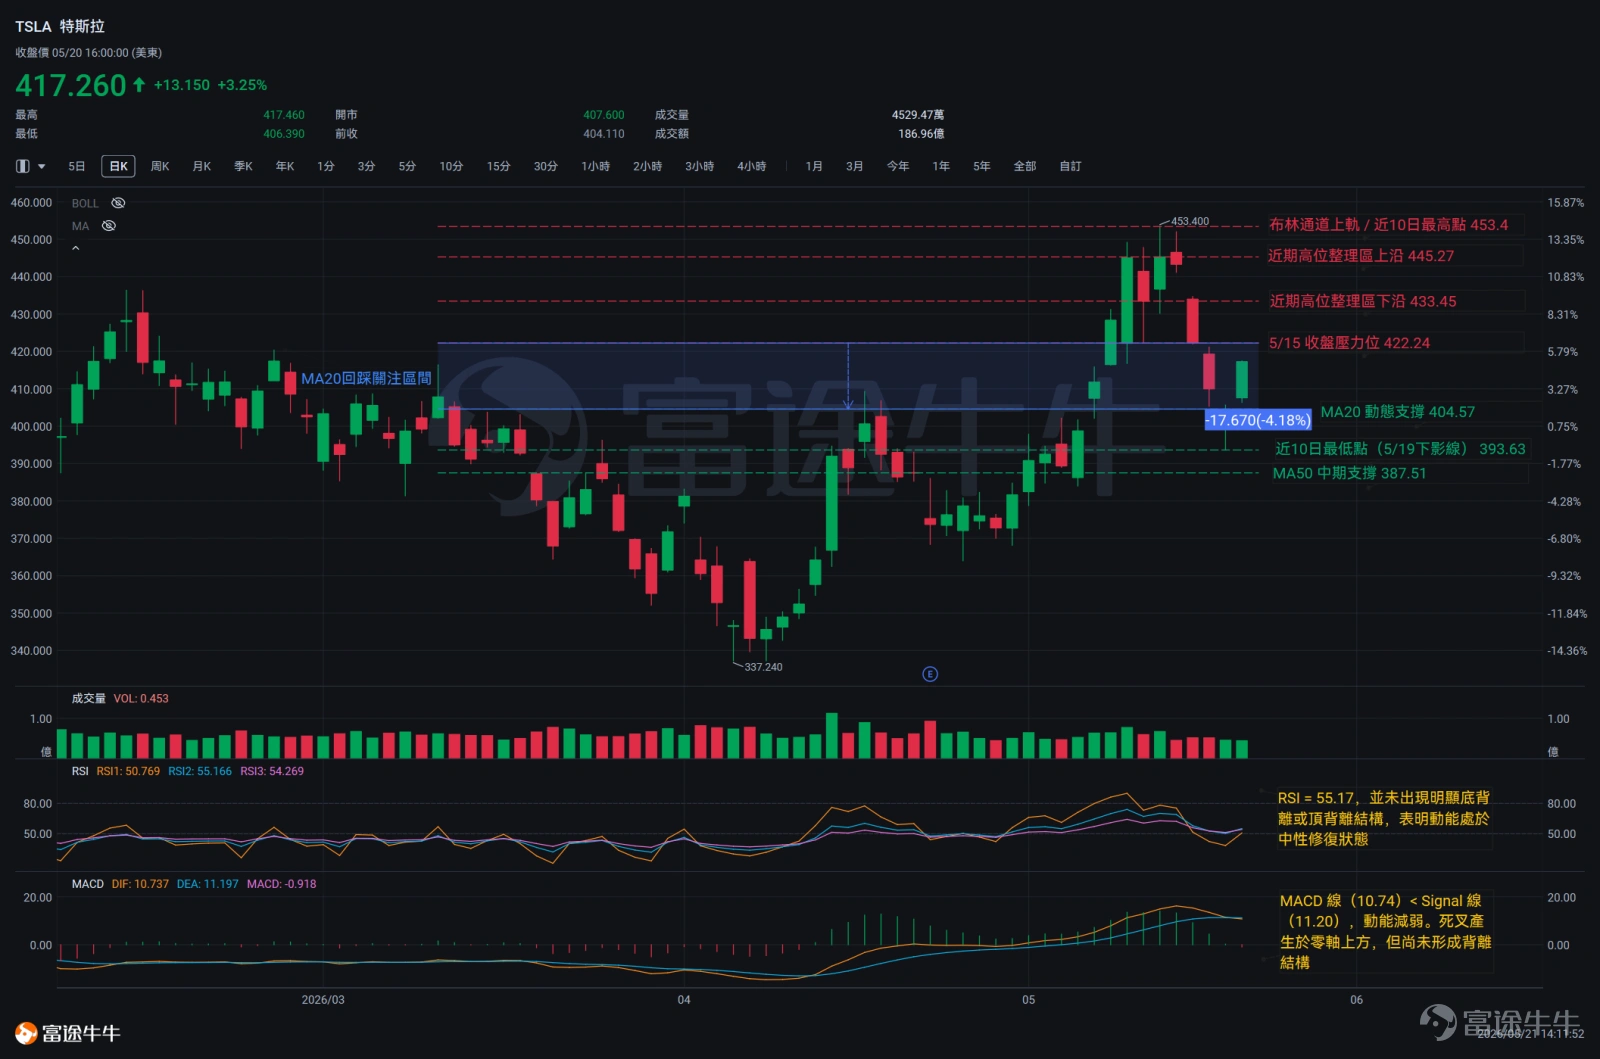Select the MA50 中期支撐 387.51 label
Image resolution: width=1600 pixels, height=1059 pixels.
(x=1350, y=473)
